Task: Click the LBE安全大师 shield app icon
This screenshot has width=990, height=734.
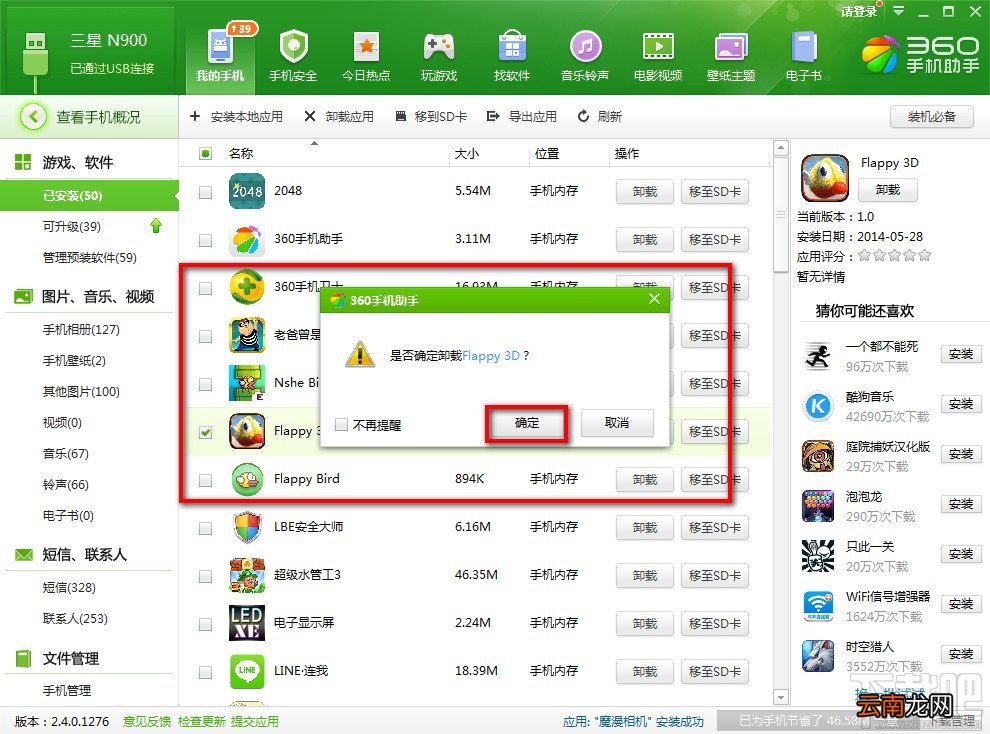Action: point(247,527)
